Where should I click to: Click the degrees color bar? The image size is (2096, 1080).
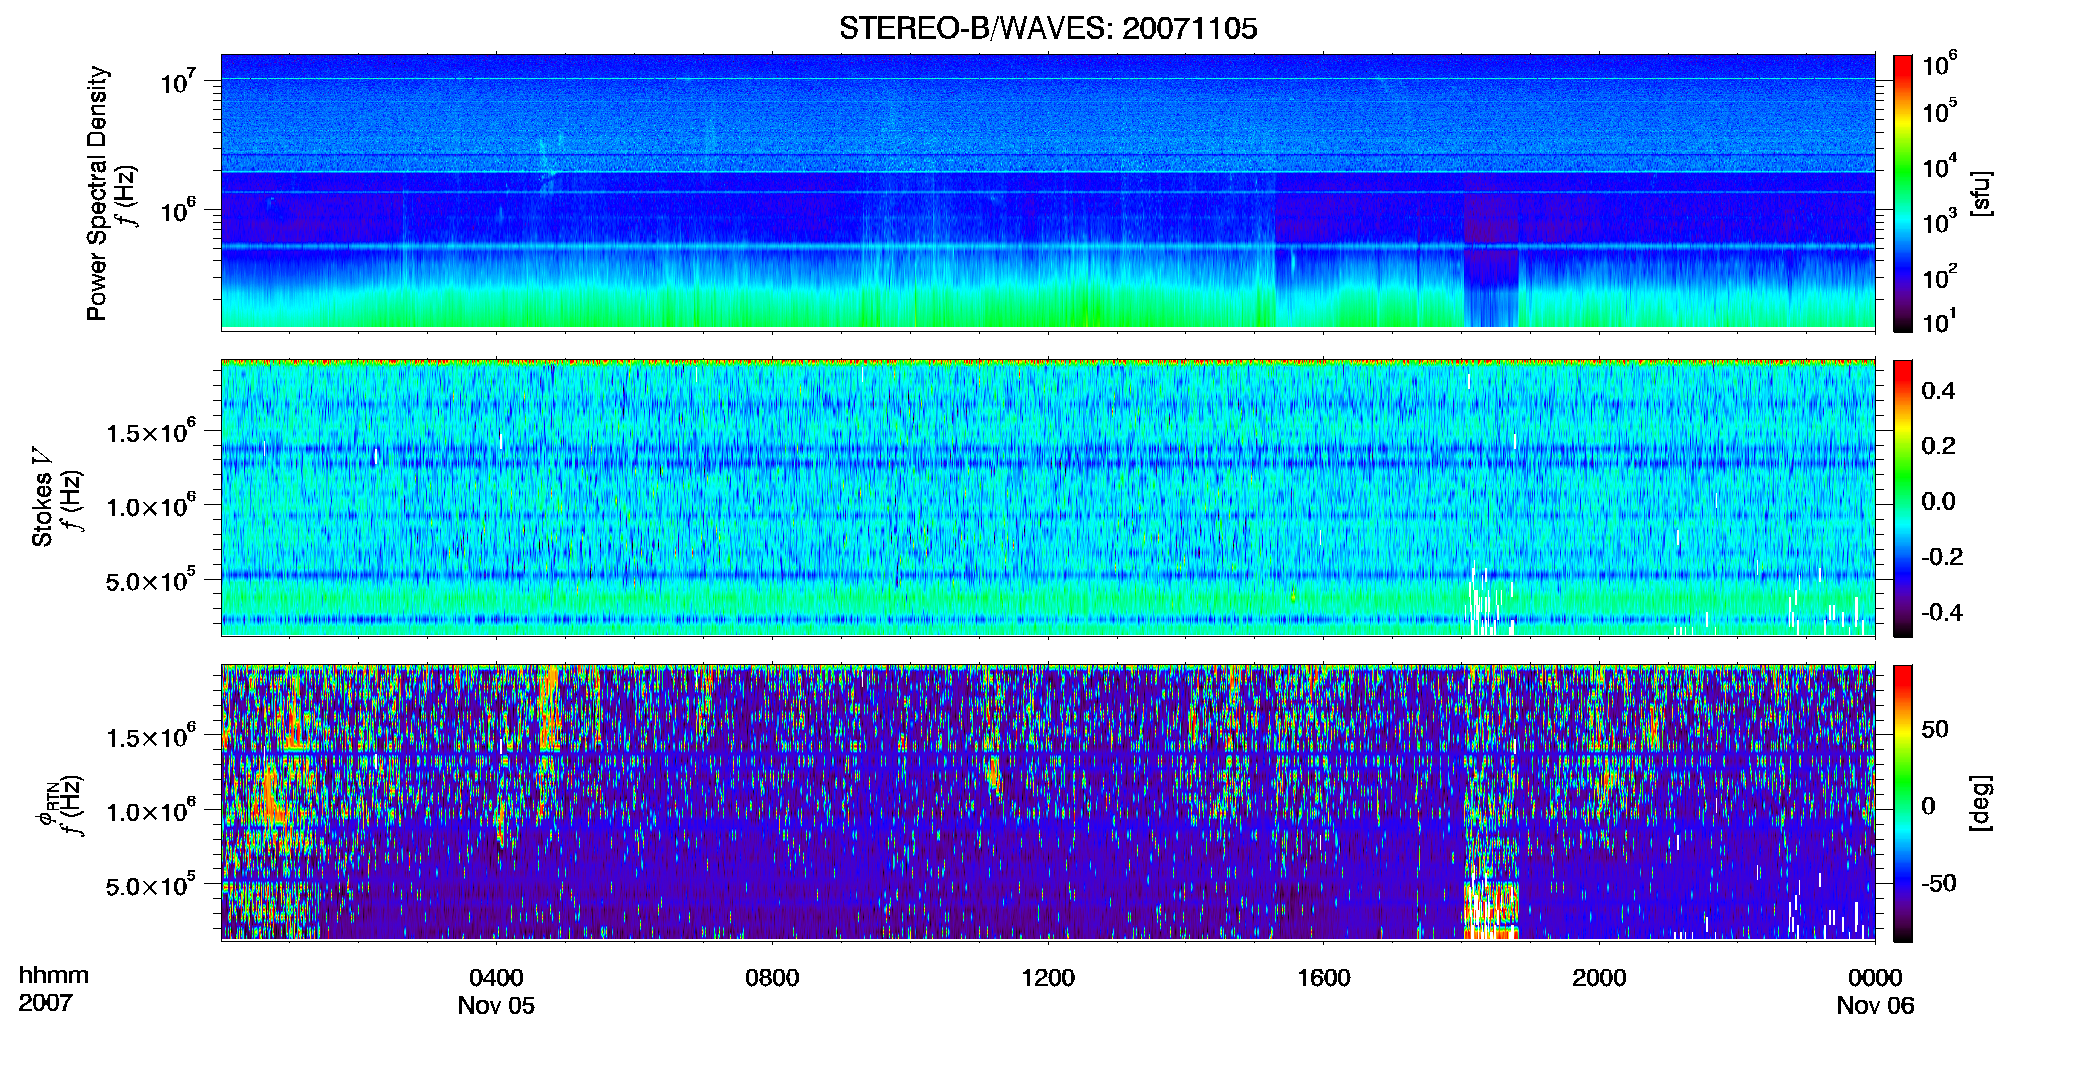pyautogui.click(x=1903, y=803)
